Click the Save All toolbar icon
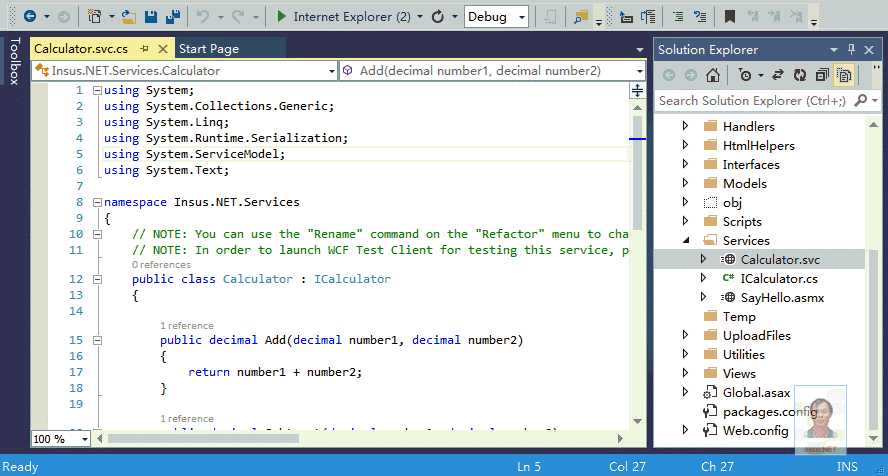The width and height of the screenshot is (888, 476). coord(173,17)
